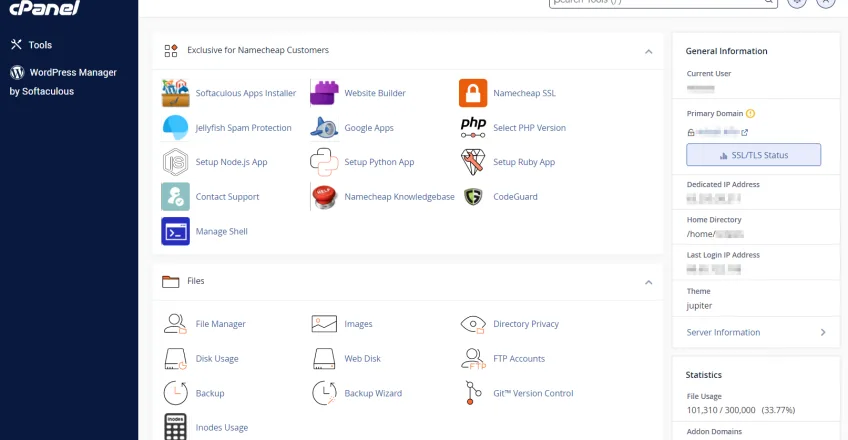Click the Setup Python App icon
The height and width of the screenshot is (440, 848).
point(324,162)
